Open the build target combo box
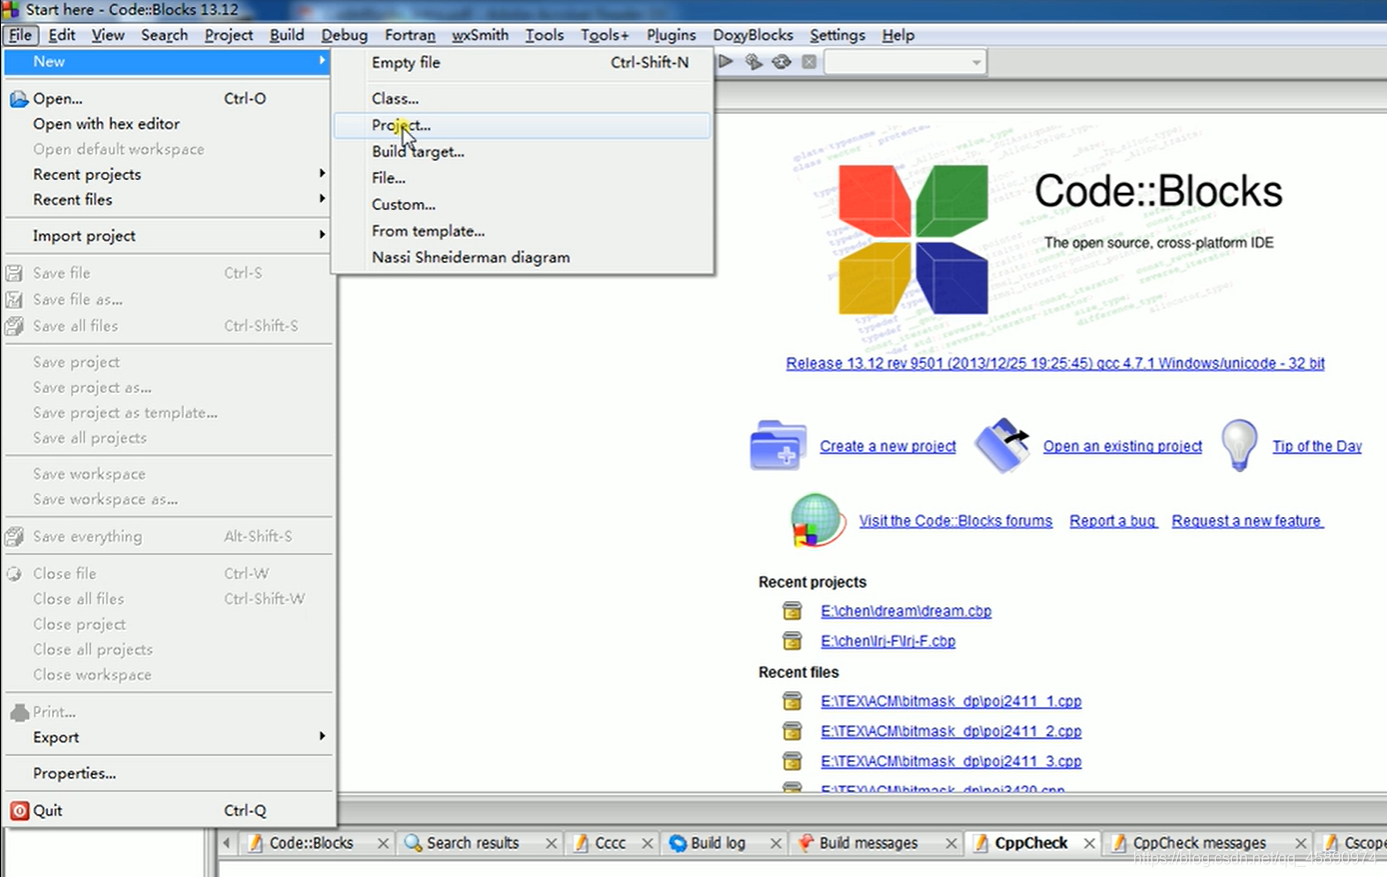This screenshot has width=1387, height=877. [906, 62]
